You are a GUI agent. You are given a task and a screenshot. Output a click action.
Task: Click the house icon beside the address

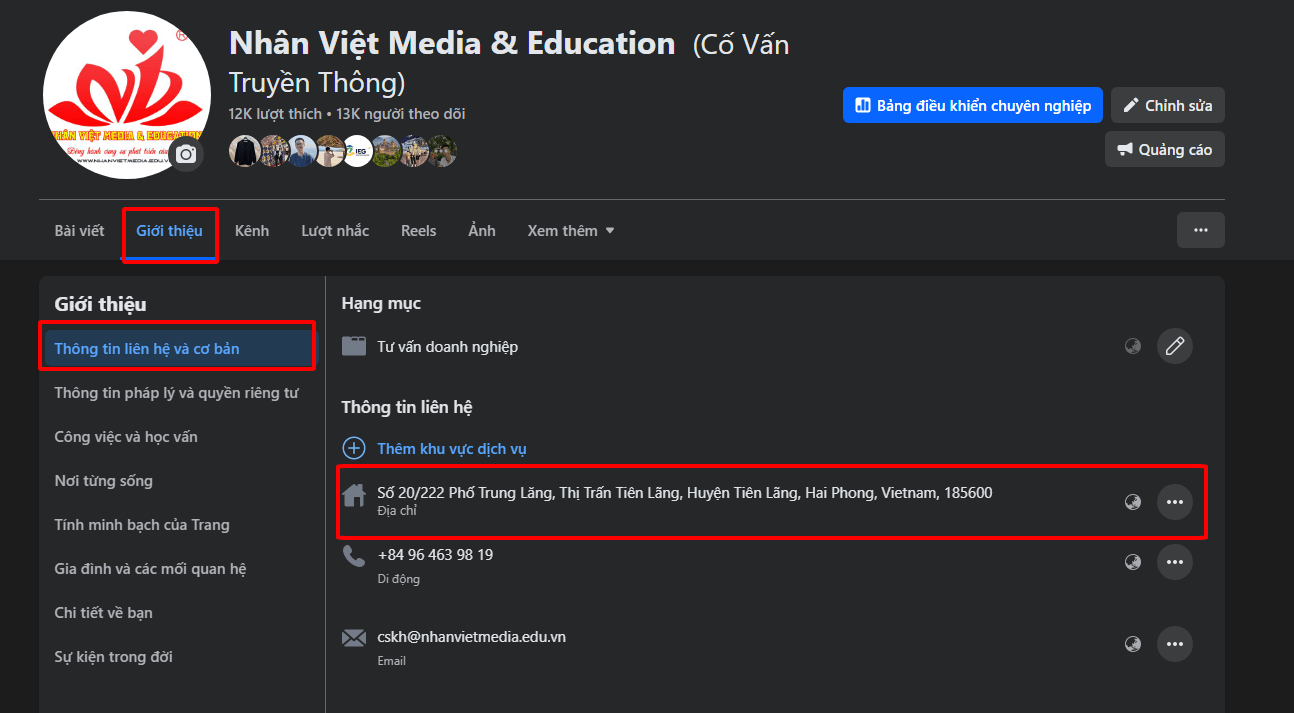[354, 494]
